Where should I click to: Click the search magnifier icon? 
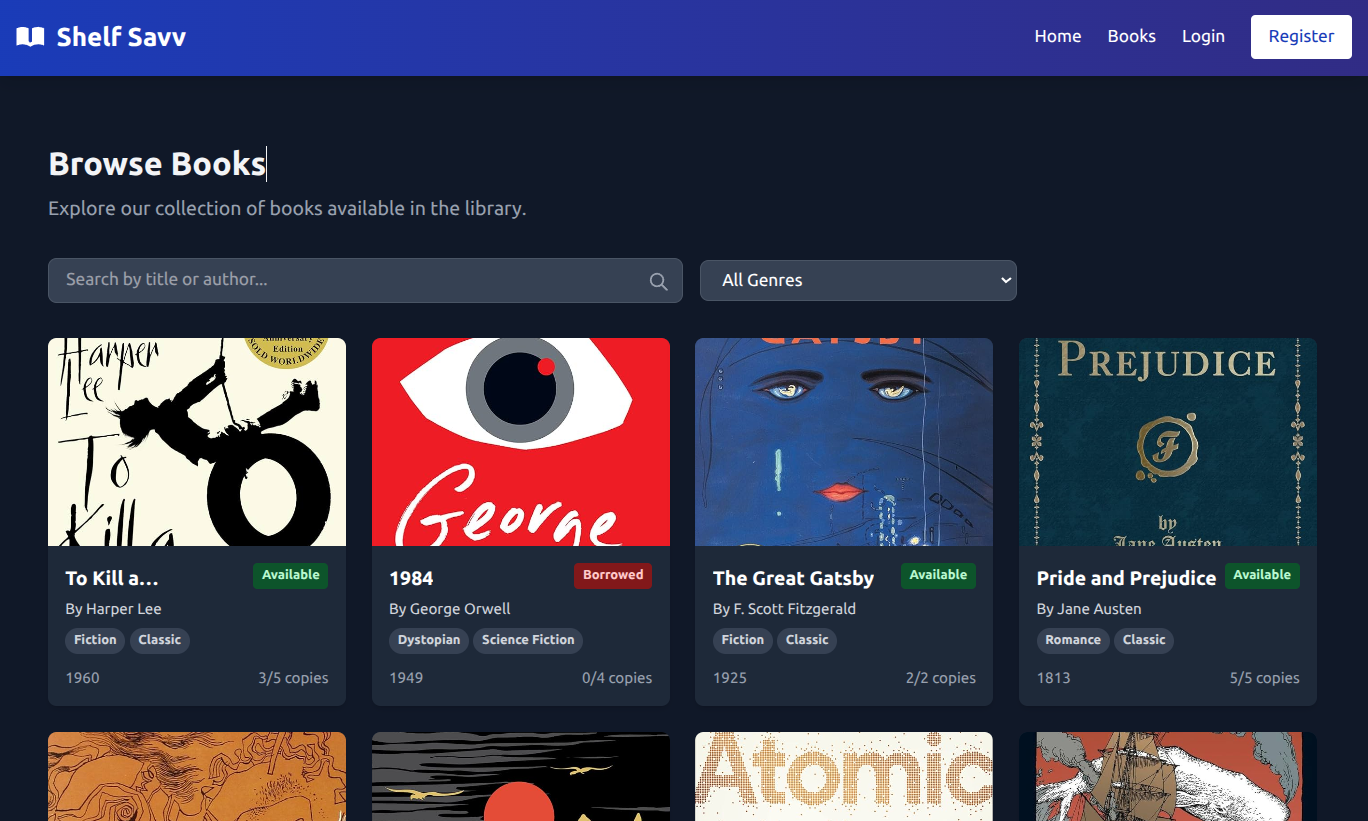[658, 281]
